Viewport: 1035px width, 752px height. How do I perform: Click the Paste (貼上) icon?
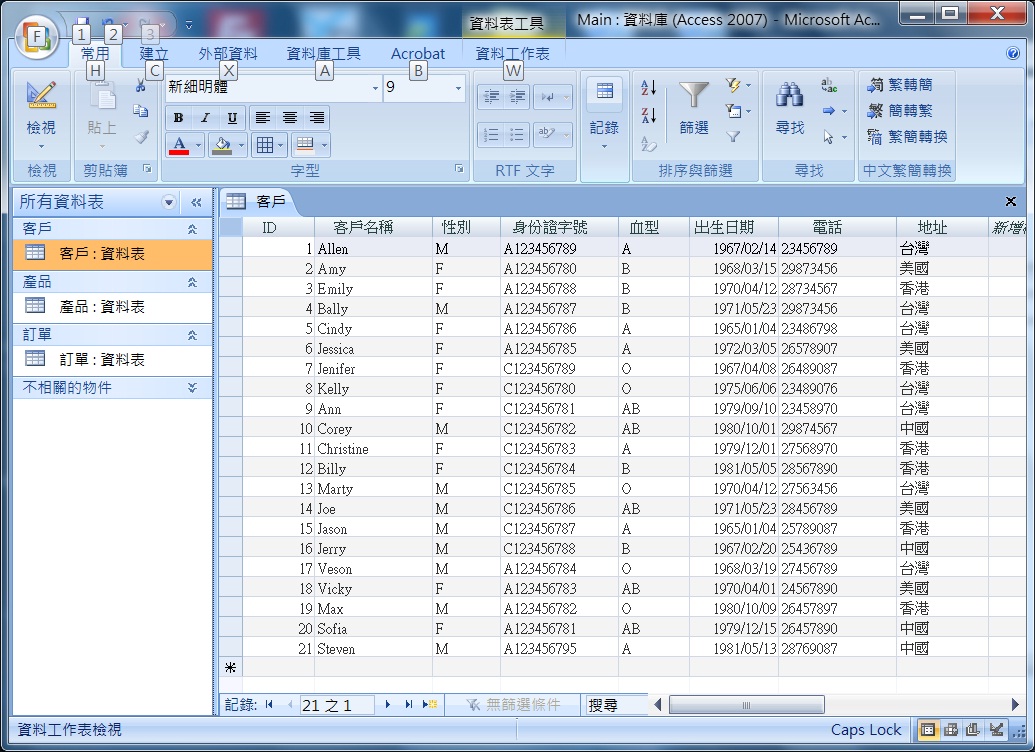coord(102,98)
